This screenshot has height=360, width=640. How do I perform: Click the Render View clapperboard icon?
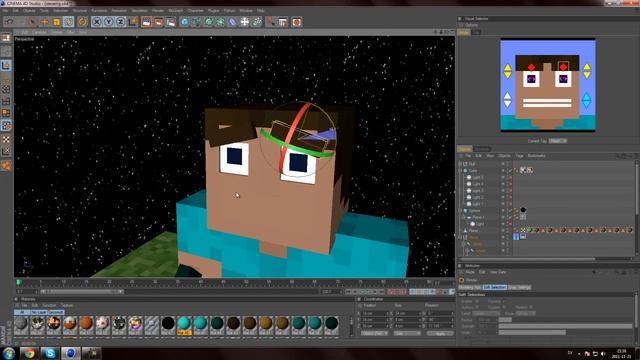[146, 22]
